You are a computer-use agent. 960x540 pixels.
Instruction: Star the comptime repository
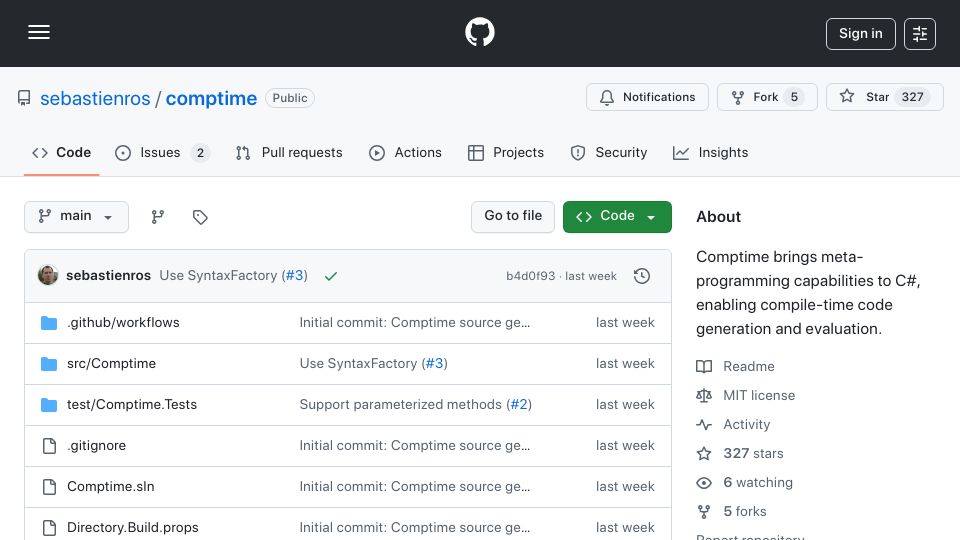pos(885,97)
